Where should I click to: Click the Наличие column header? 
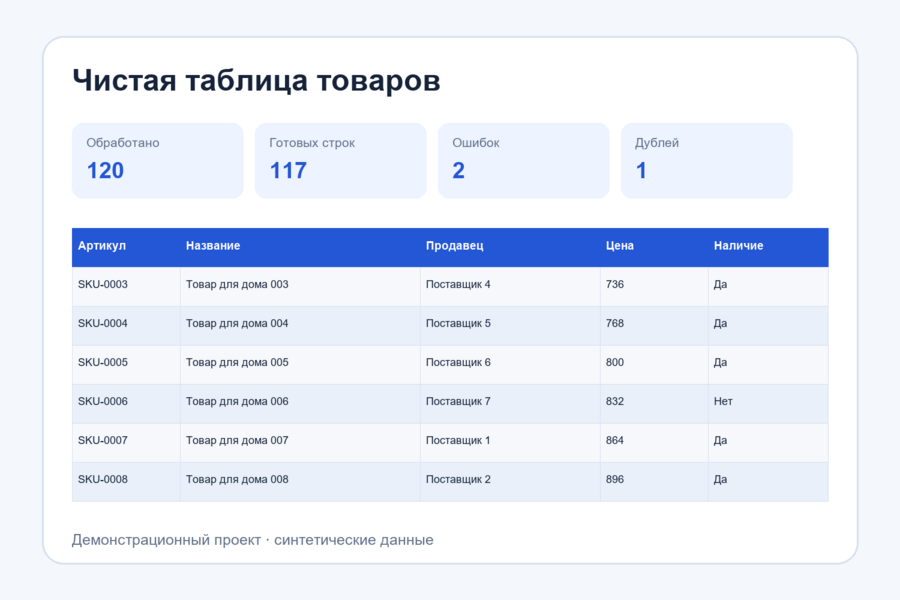pos(768,247)
